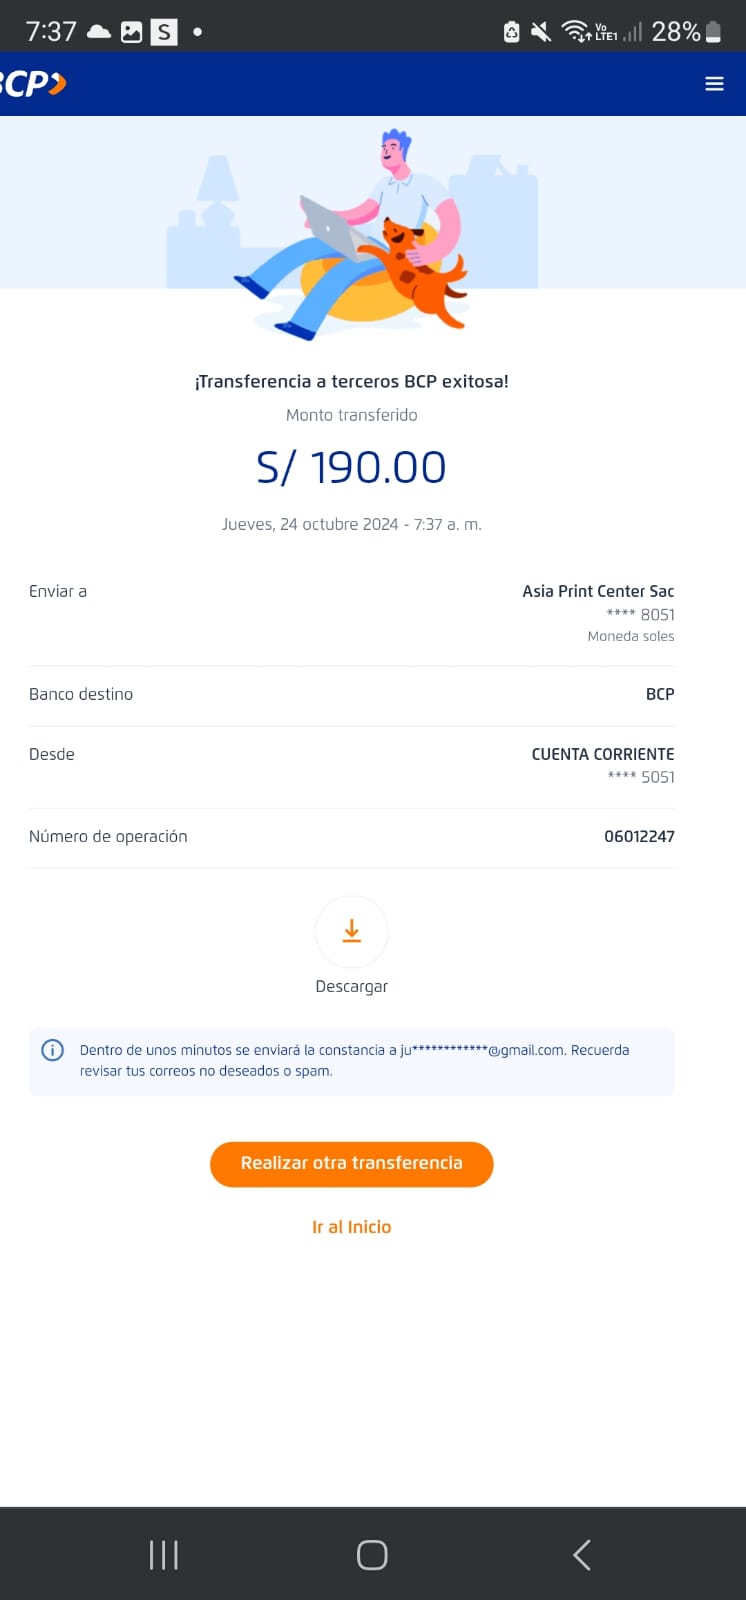Tap the BCP logo in header
This screenshot has height=1600, width=746.
click(33, 84)
